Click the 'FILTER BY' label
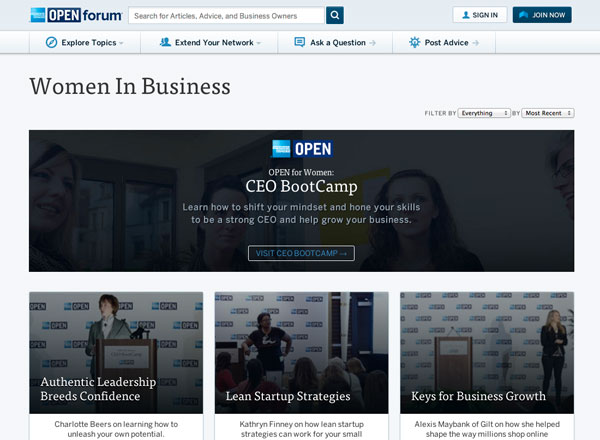 [x=440, y=113]
